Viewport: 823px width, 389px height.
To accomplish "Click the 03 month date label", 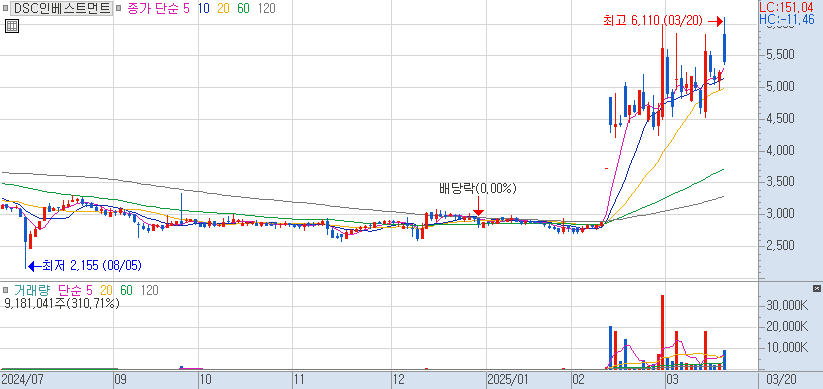I will click(672, 379).
